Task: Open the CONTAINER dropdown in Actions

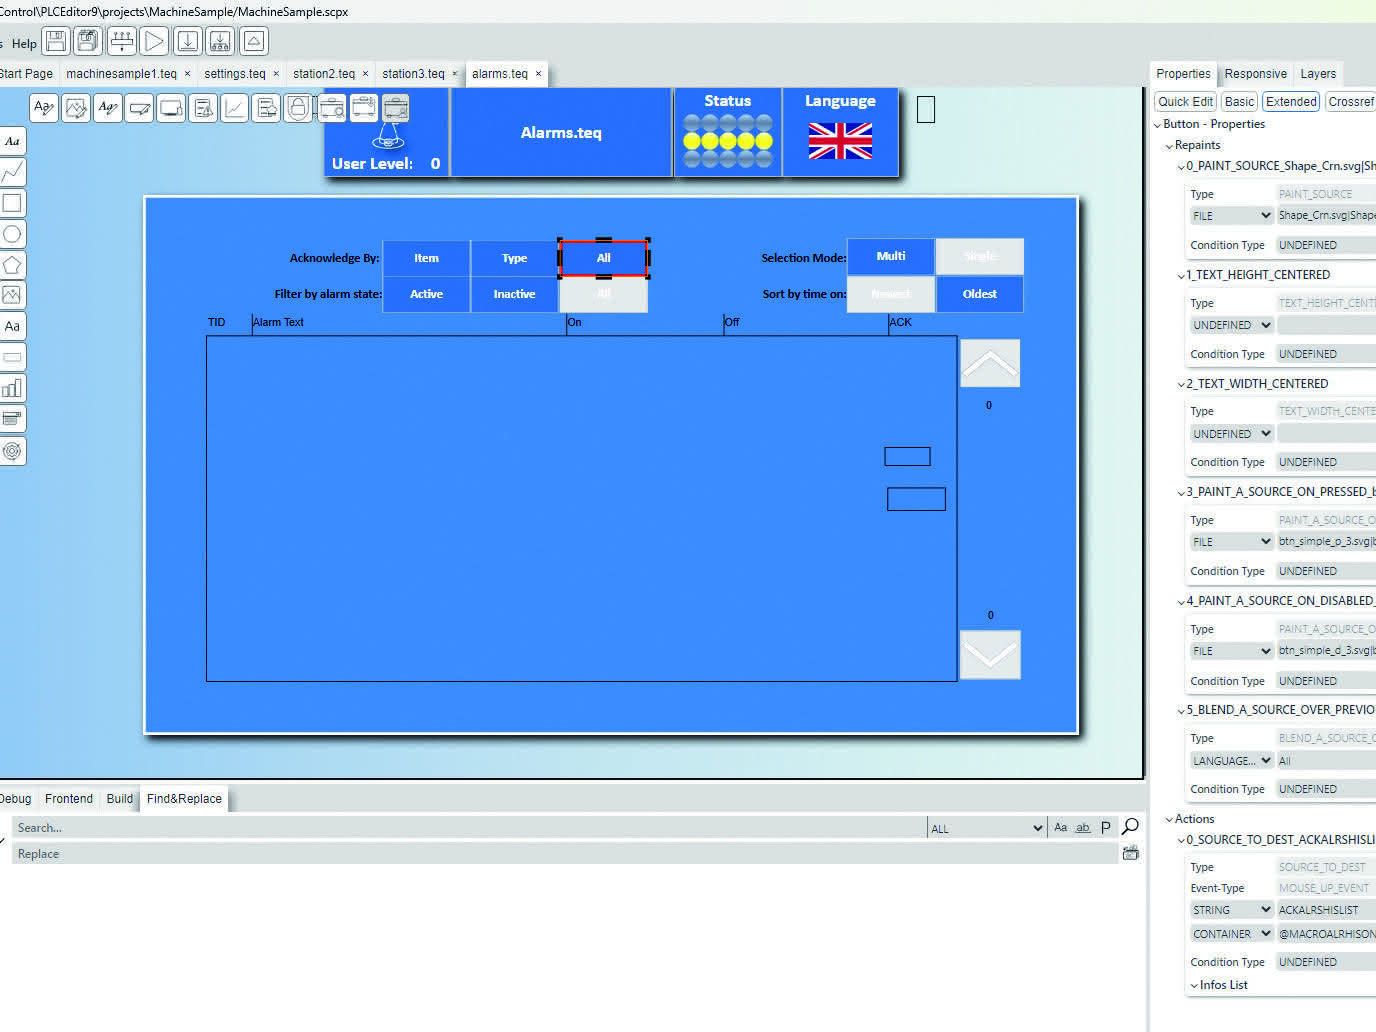Action: click(1231, 934)
